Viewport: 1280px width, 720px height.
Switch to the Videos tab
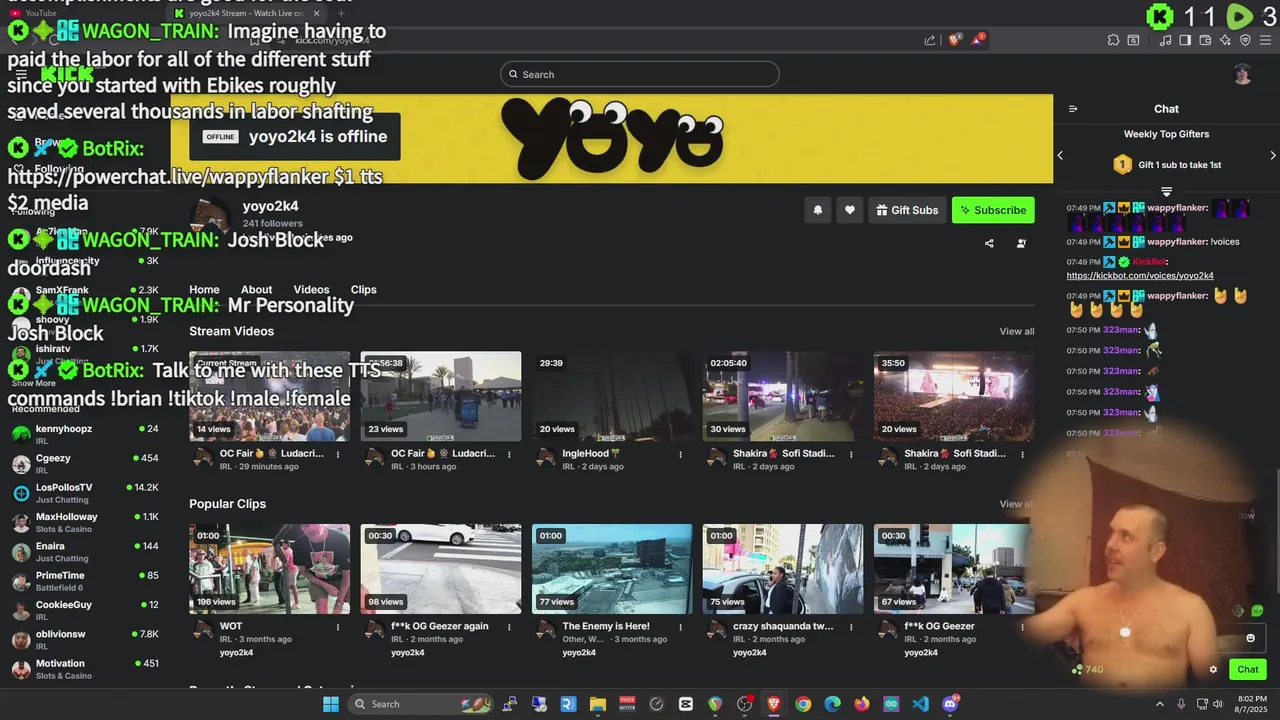coord(311,290)
